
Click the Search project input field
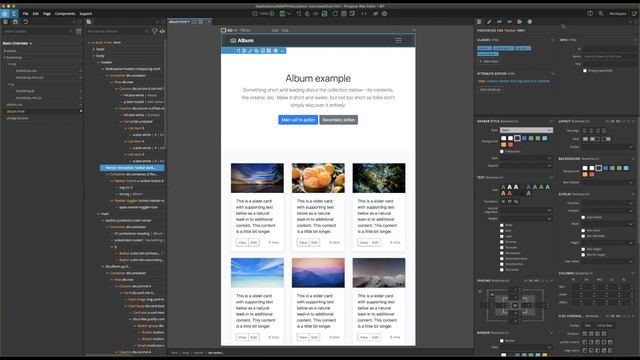pos(38,31)
